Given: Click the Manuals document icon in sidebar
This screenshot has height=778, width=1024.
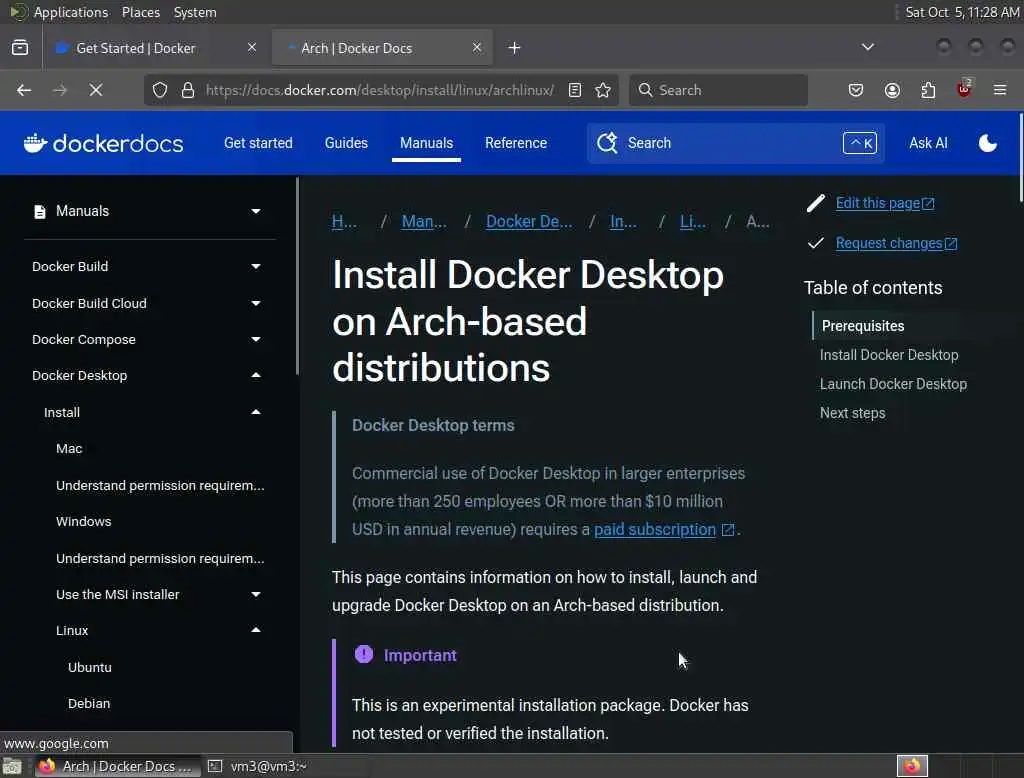Looking at the screenshot, I should 40,212.
